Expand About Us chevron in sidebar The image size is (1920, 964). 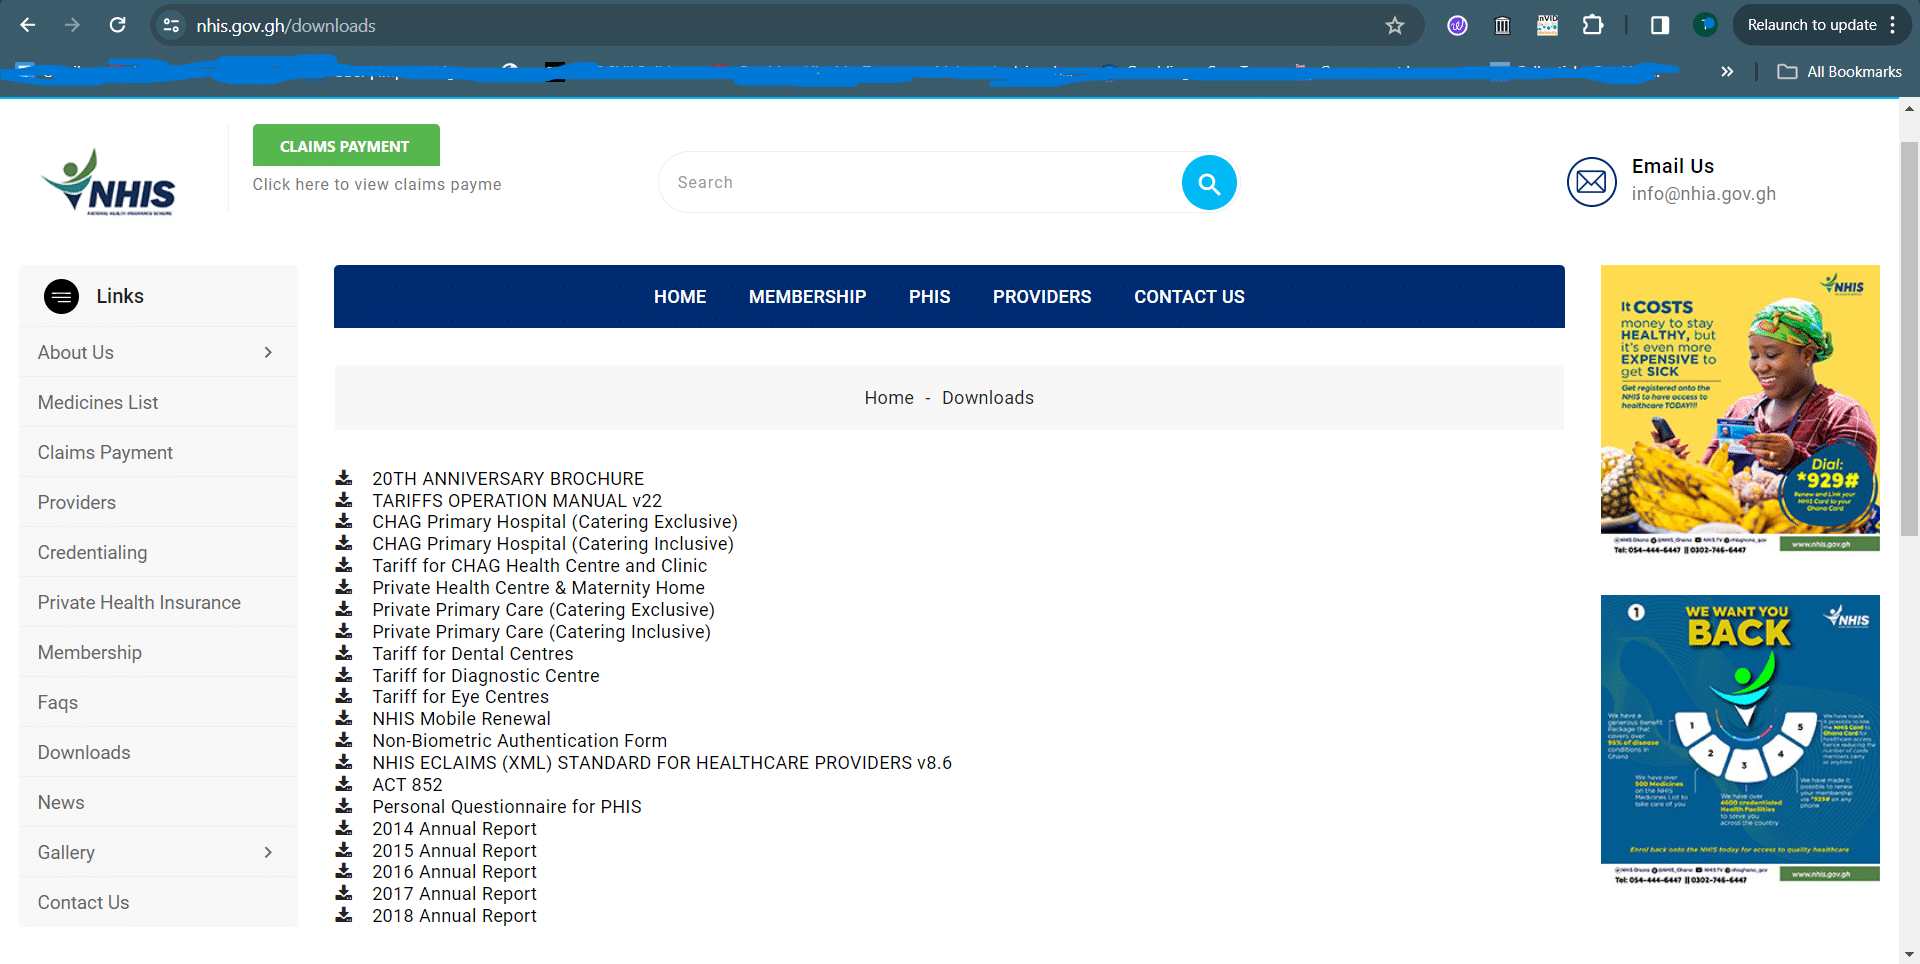point(268,352)
